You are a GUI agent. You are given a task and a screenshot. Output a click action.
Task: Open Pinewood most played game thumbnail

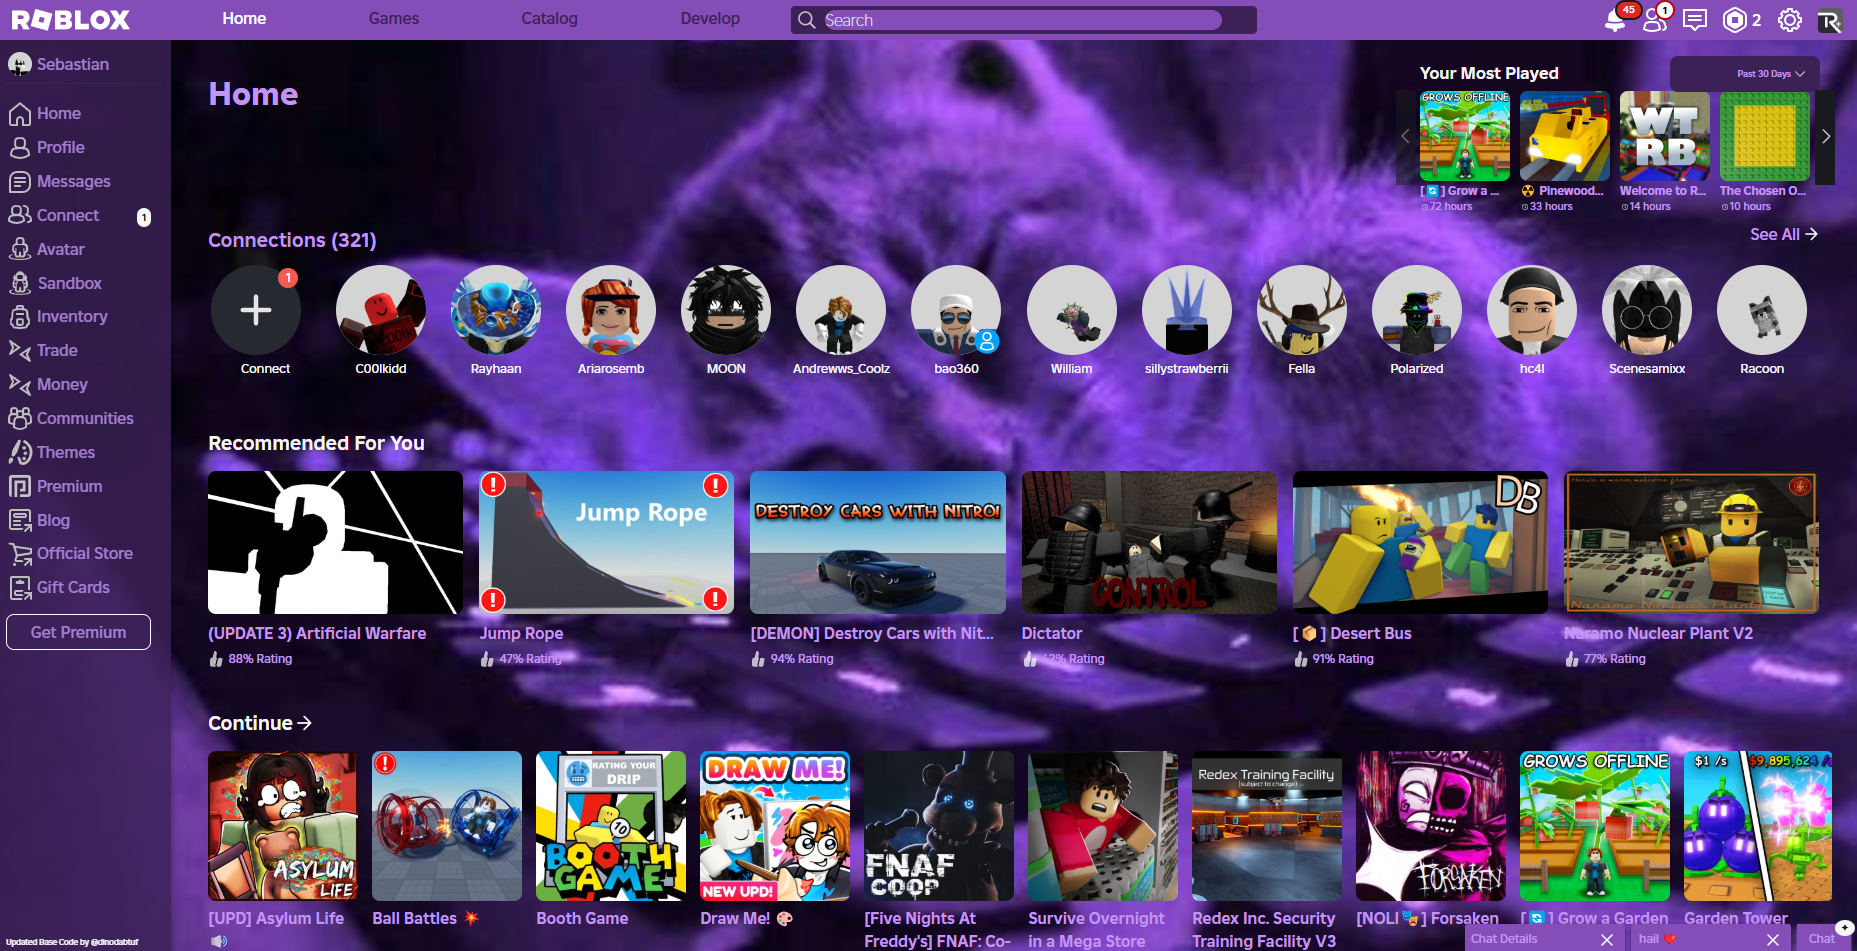[1565, 136]
